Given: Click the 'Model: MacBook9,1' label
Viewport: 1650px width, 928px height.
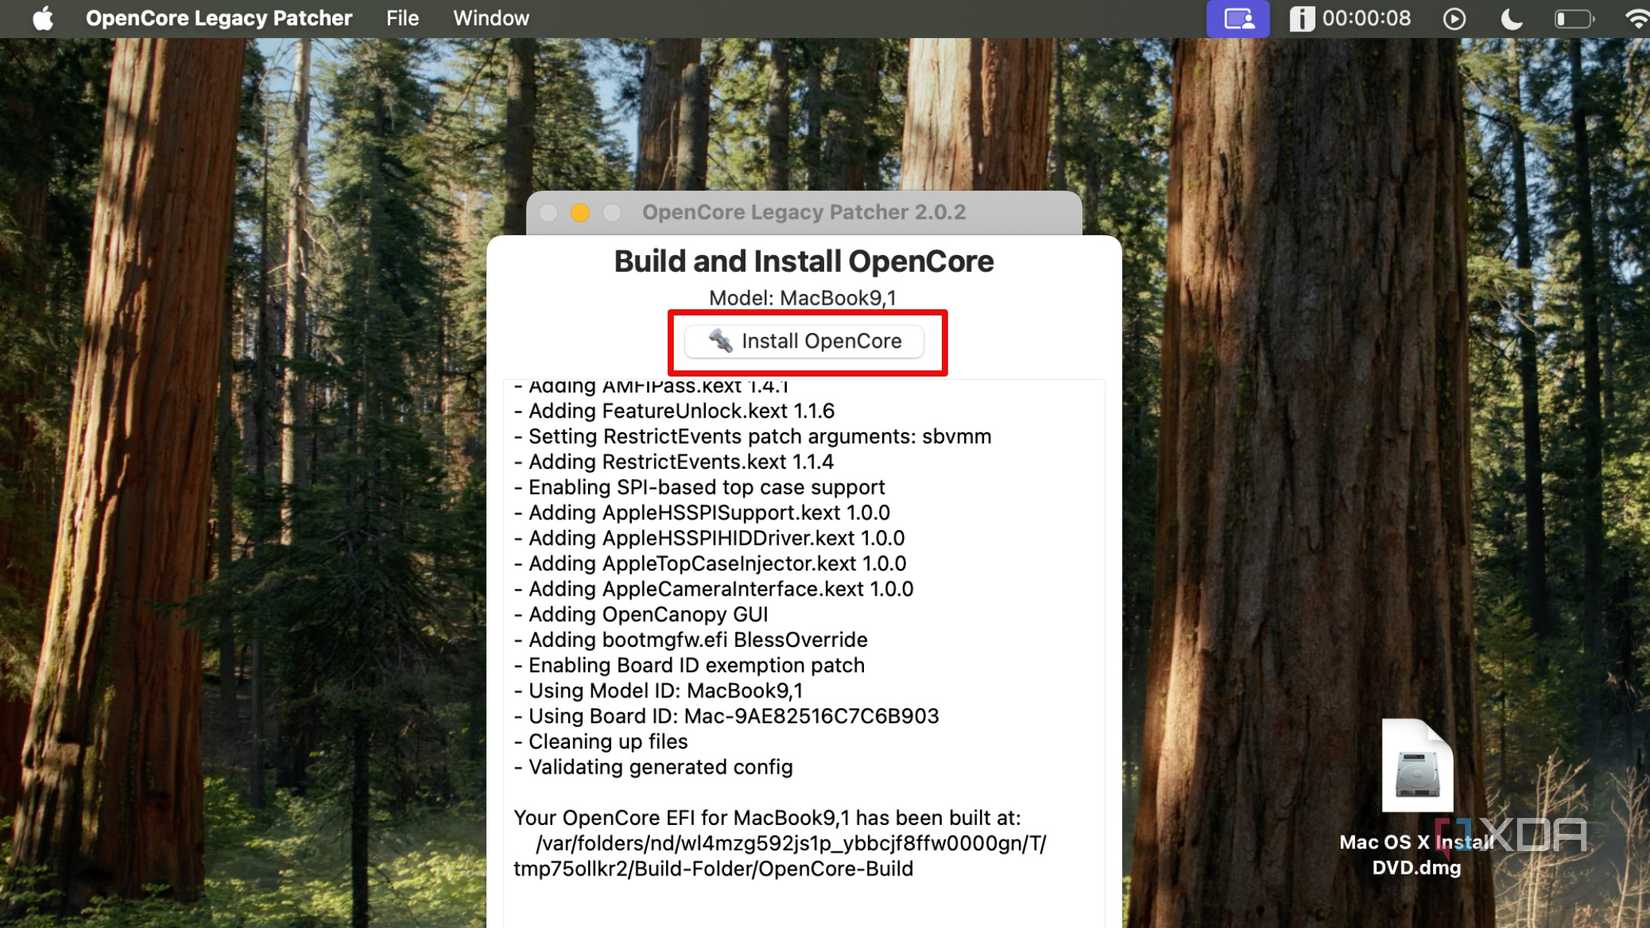Looking at the screenshot, I should pos(803,298).
